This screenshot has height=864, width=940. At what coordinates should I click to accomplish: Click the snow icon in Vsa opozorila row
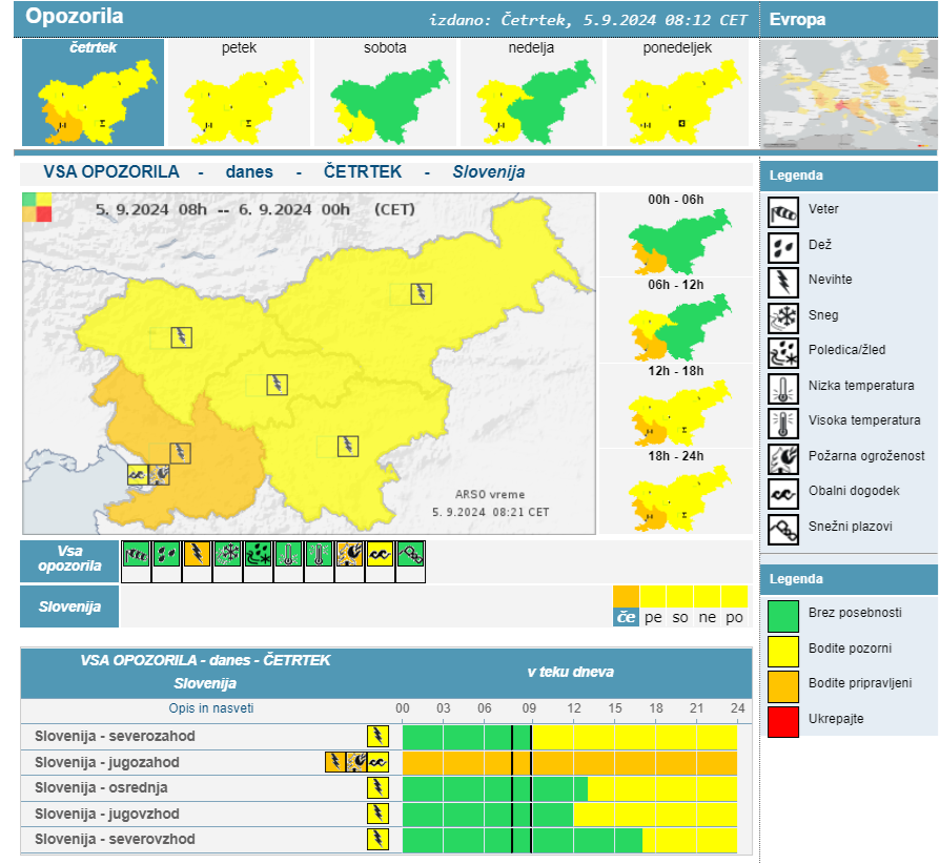pyautogui.click(x=227, y=553)
